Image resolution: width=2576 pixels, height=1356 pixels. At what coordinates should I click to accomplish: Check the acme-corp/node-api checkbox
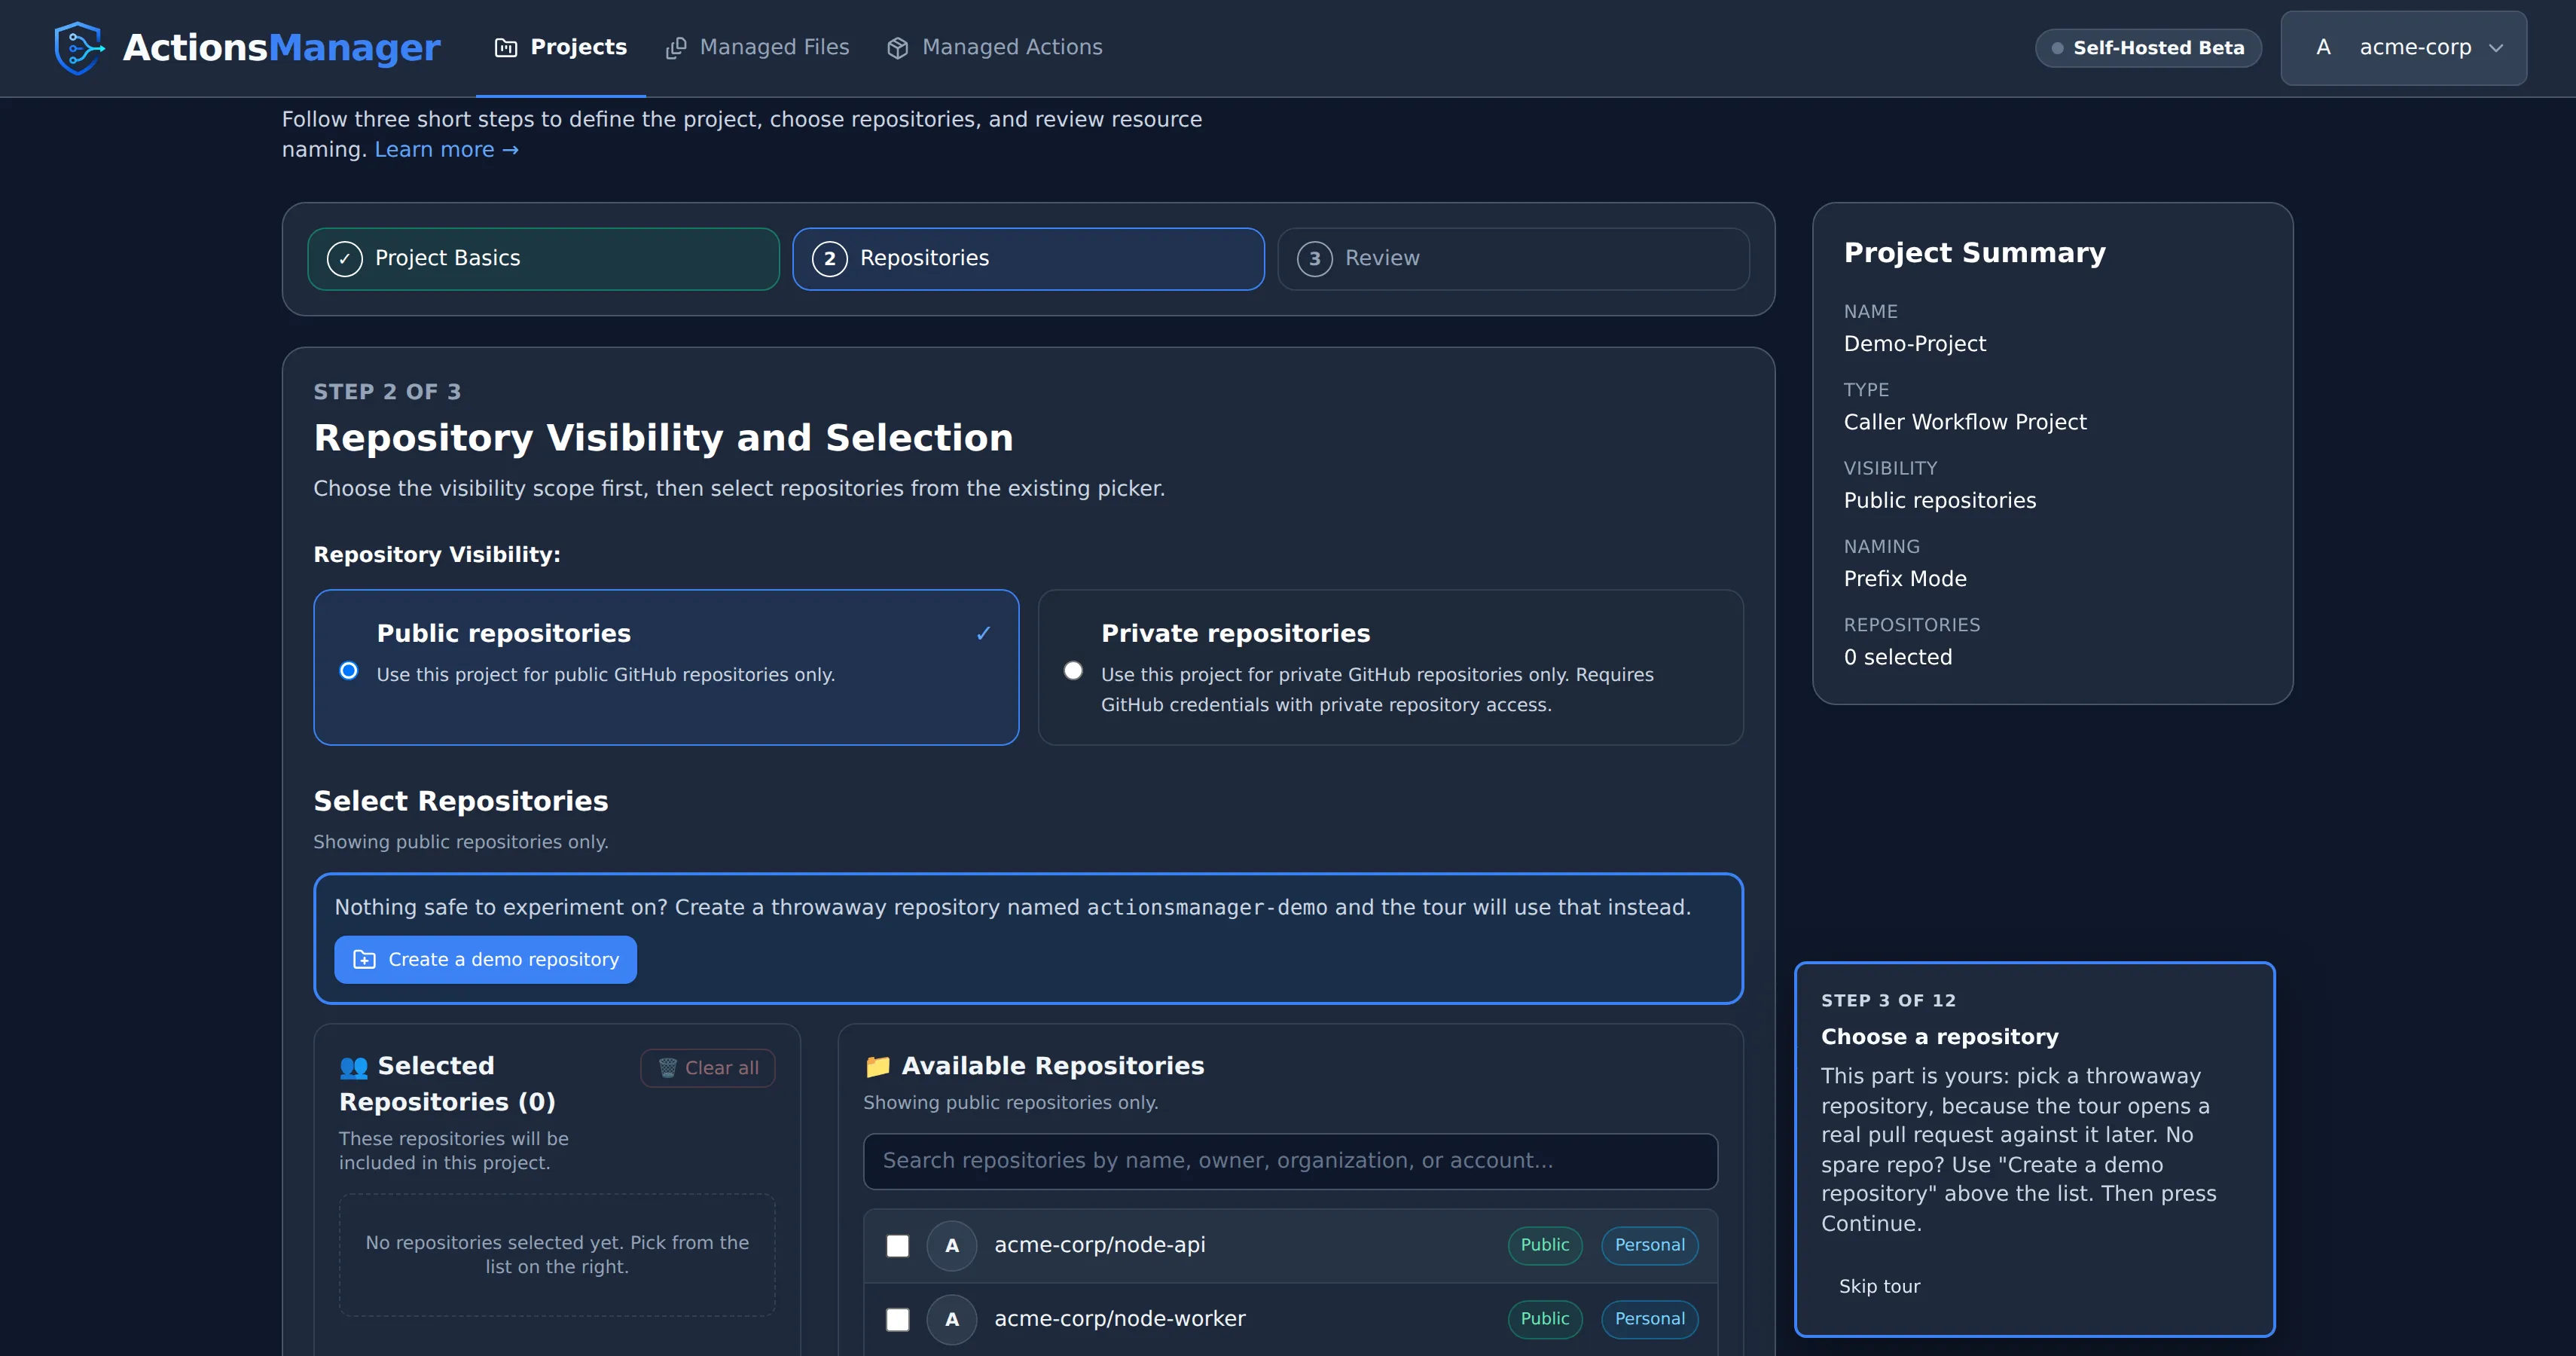[898, 1246]
